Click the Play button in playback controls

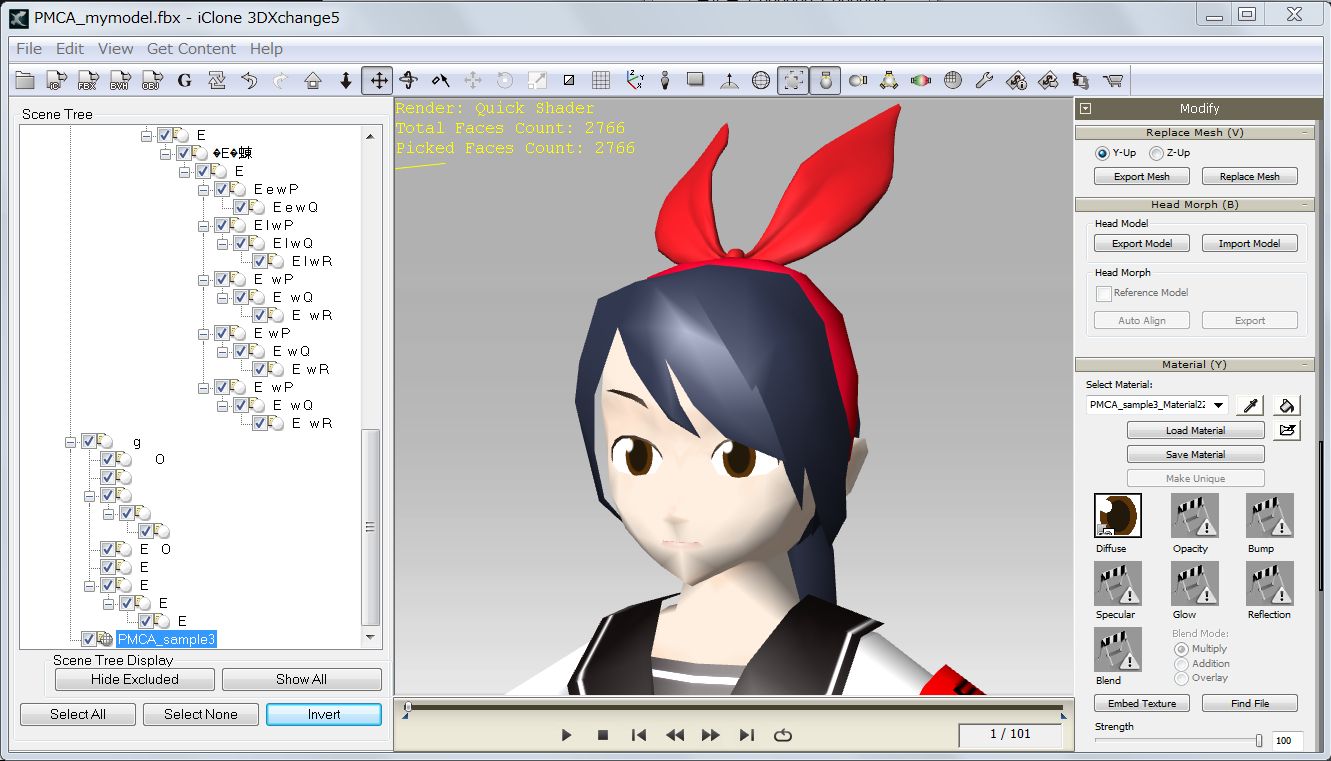[566, 735]
